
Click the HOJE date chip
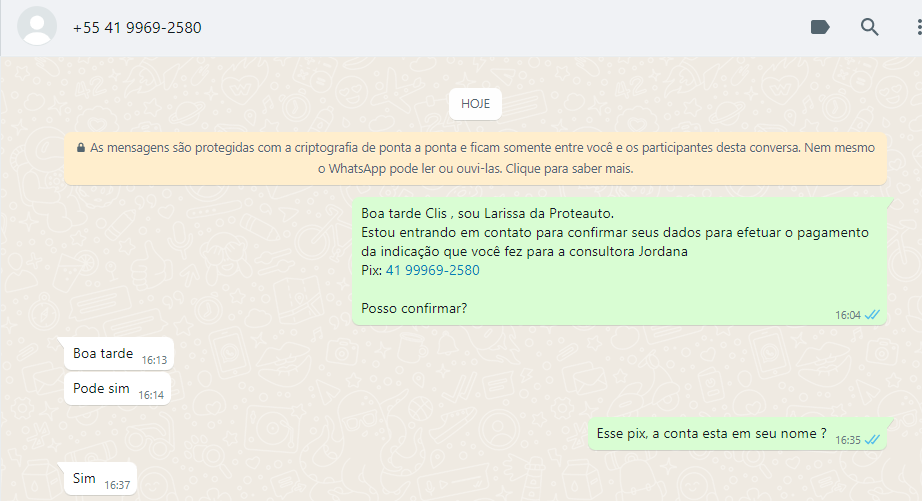click(475, 104)
